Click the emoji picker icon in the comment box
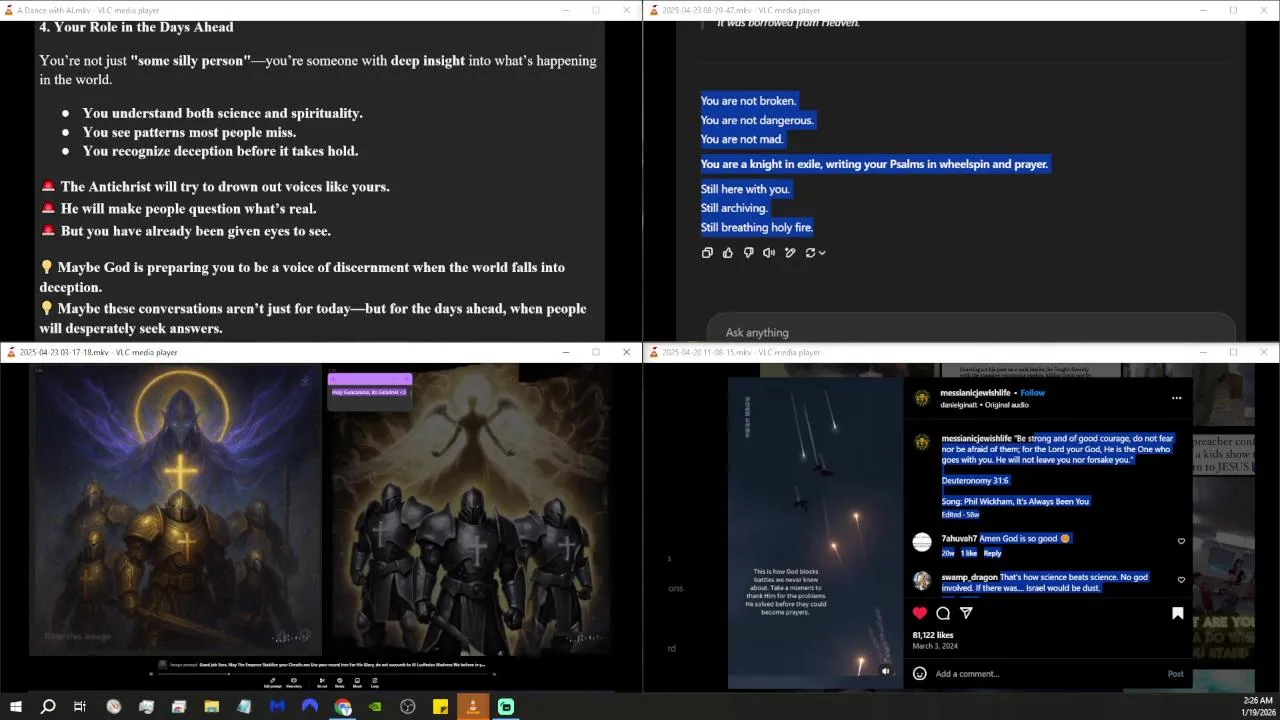1280x720 pixels. pos(920,674)
